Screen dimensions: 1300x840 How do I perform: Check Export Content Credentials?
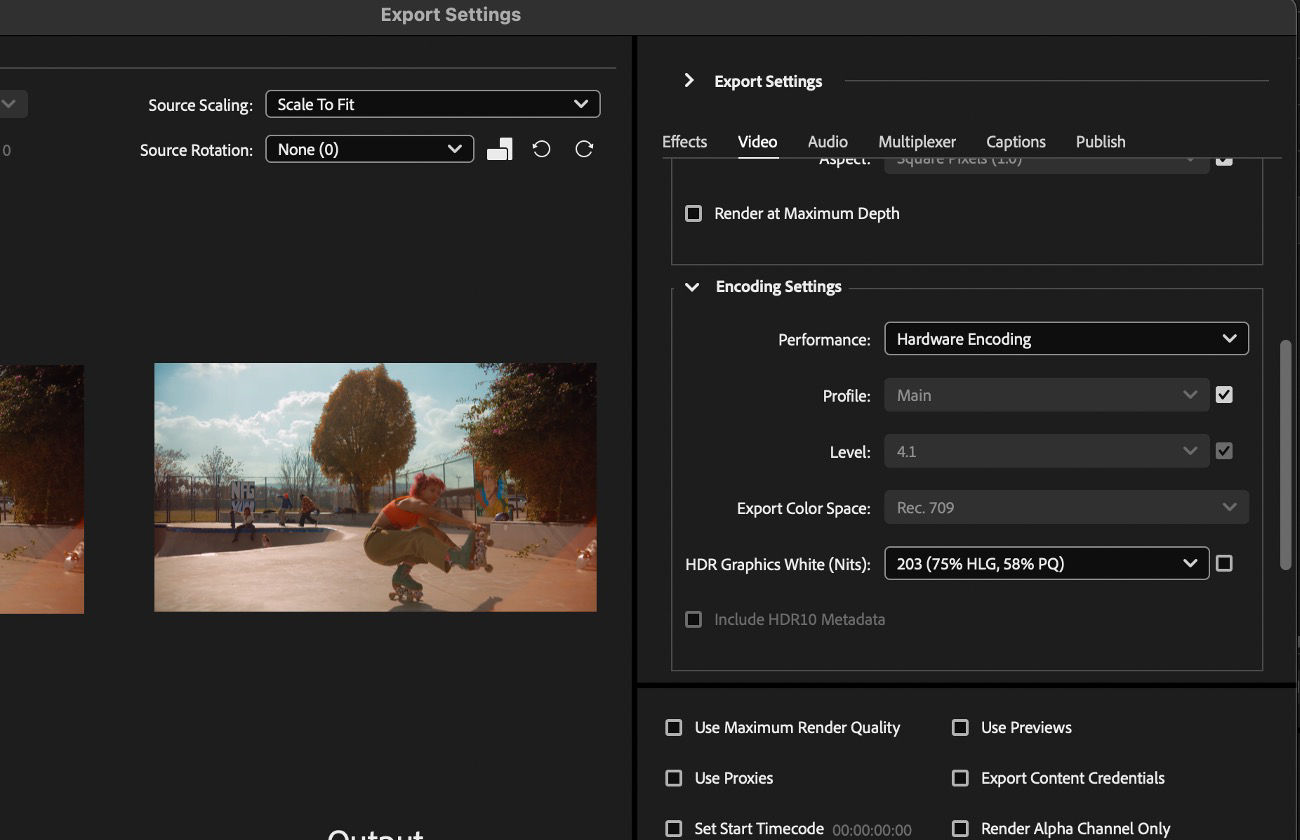point(960,777)
